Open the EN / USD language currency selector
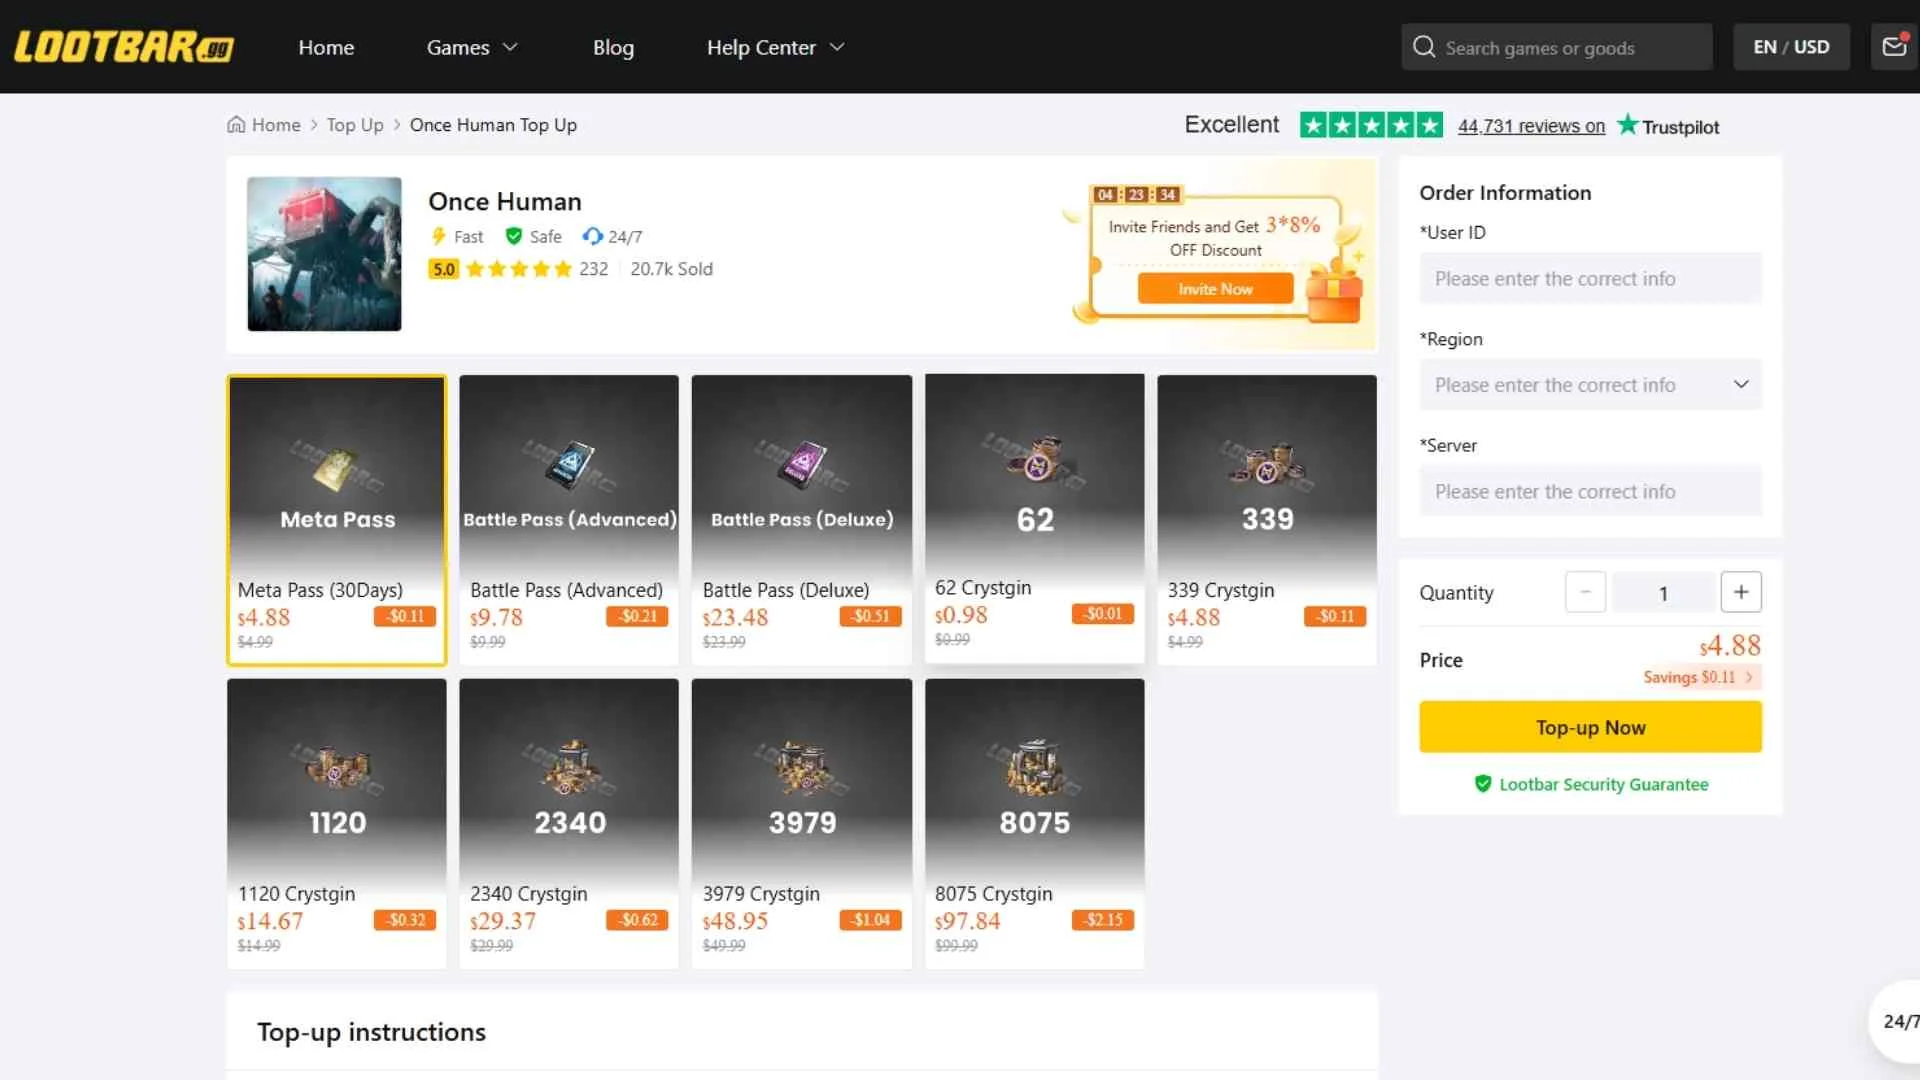This screenshot has width=1920, height=1080. [1791, 47]
